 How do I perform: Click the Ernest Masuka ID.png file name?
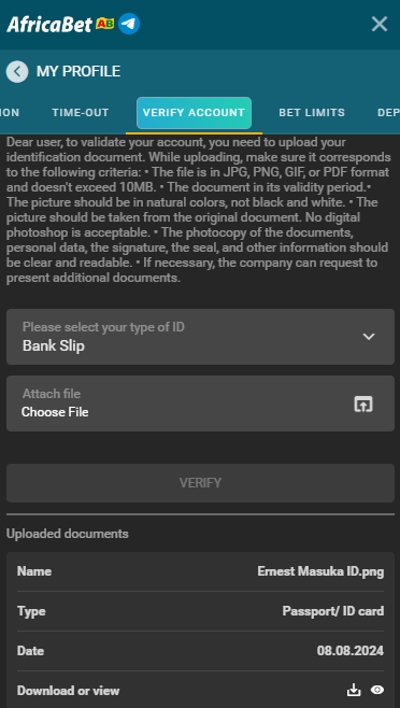coord(321,572)
